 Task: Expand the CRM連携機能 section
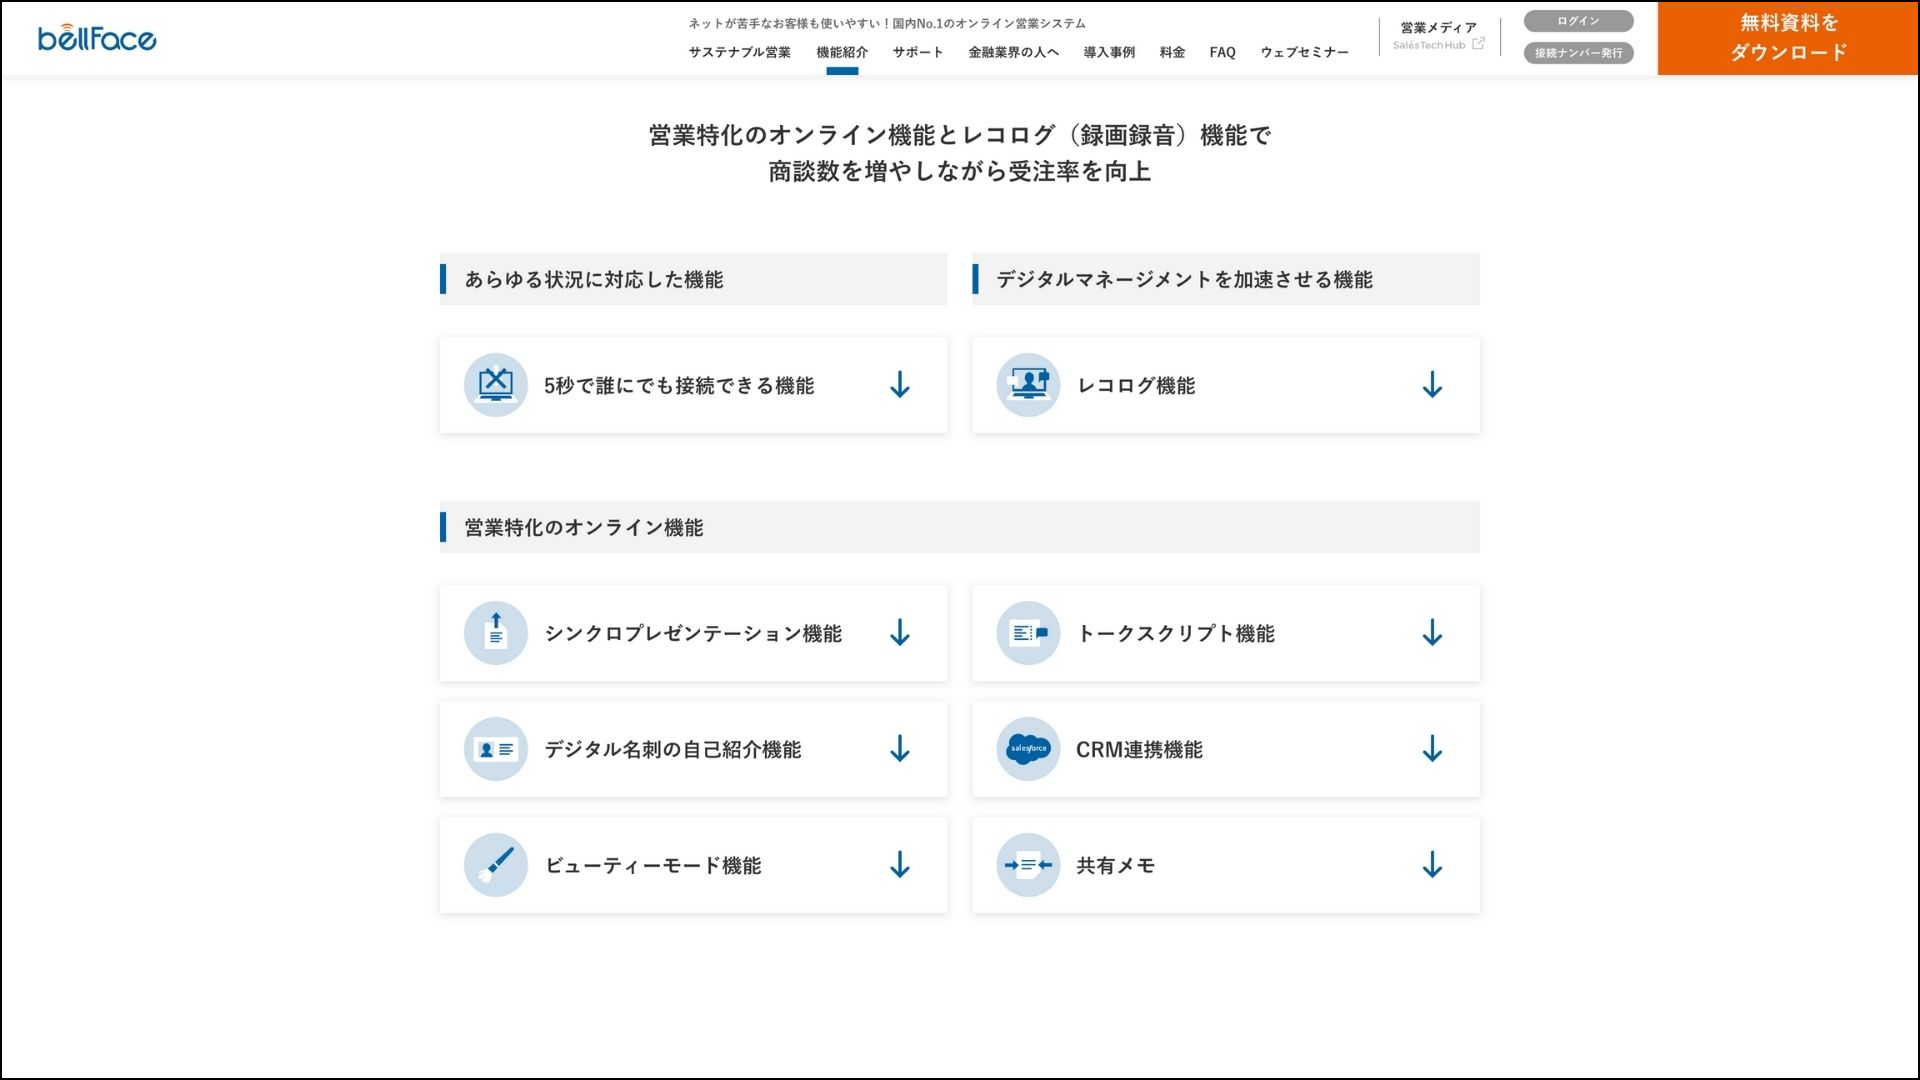click(x=1433, y=748)
